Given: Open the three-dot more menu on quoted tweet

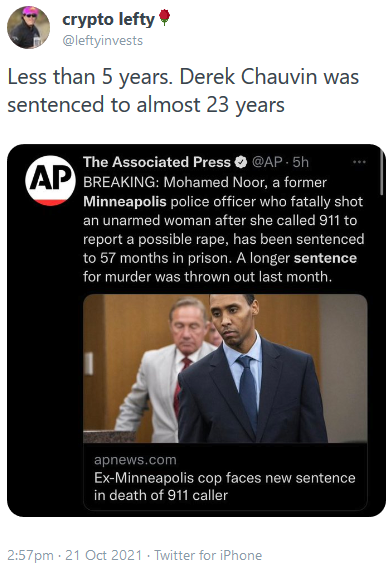Looking at the screenshot, I should pos(359,162).
